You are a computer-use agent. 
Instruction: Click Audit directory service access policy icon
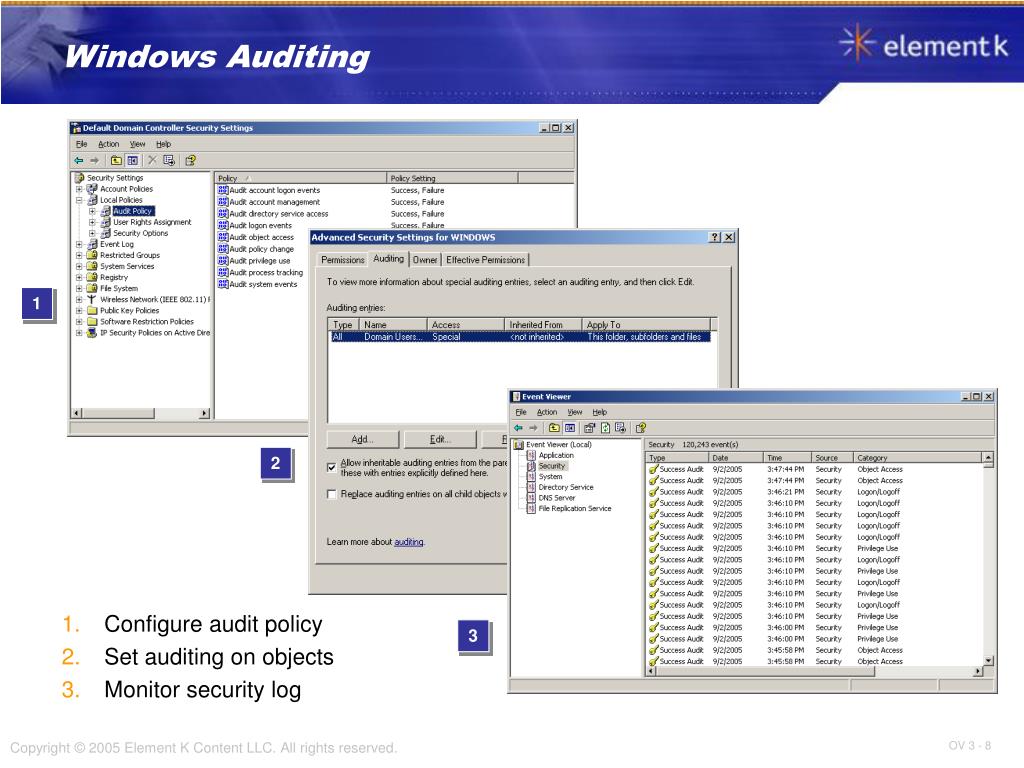pos(223,214)
